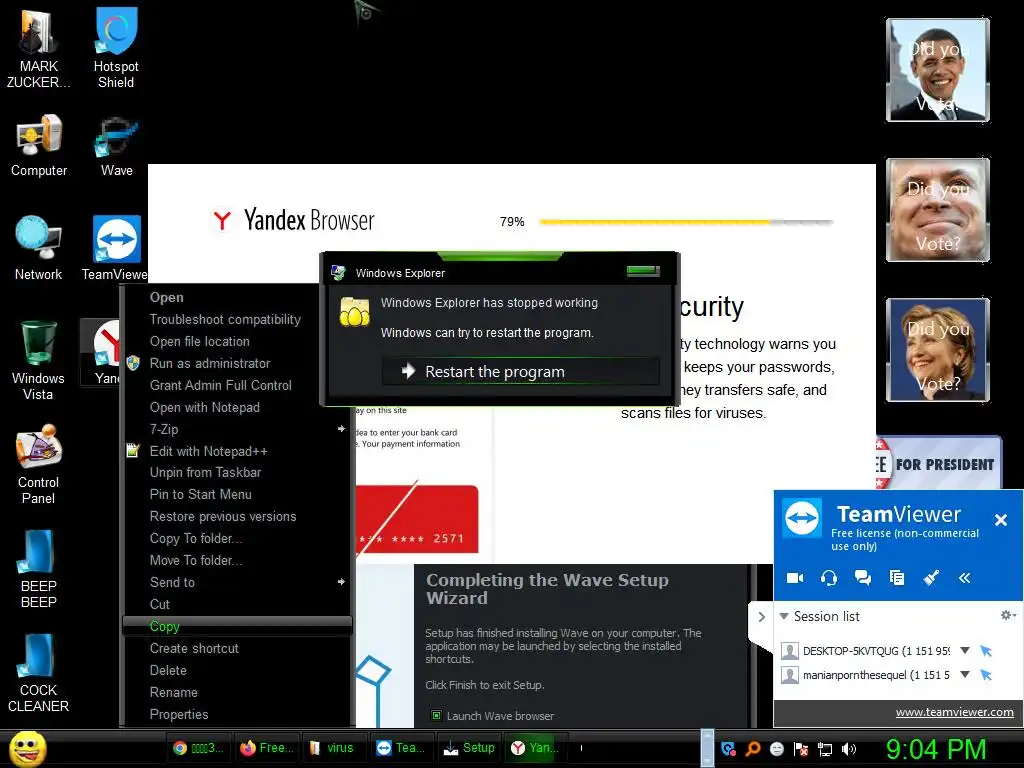This screenshot has height=768, width=1024.
Task: Open the Control Panel desktop icon
Action: pos(38,464)
